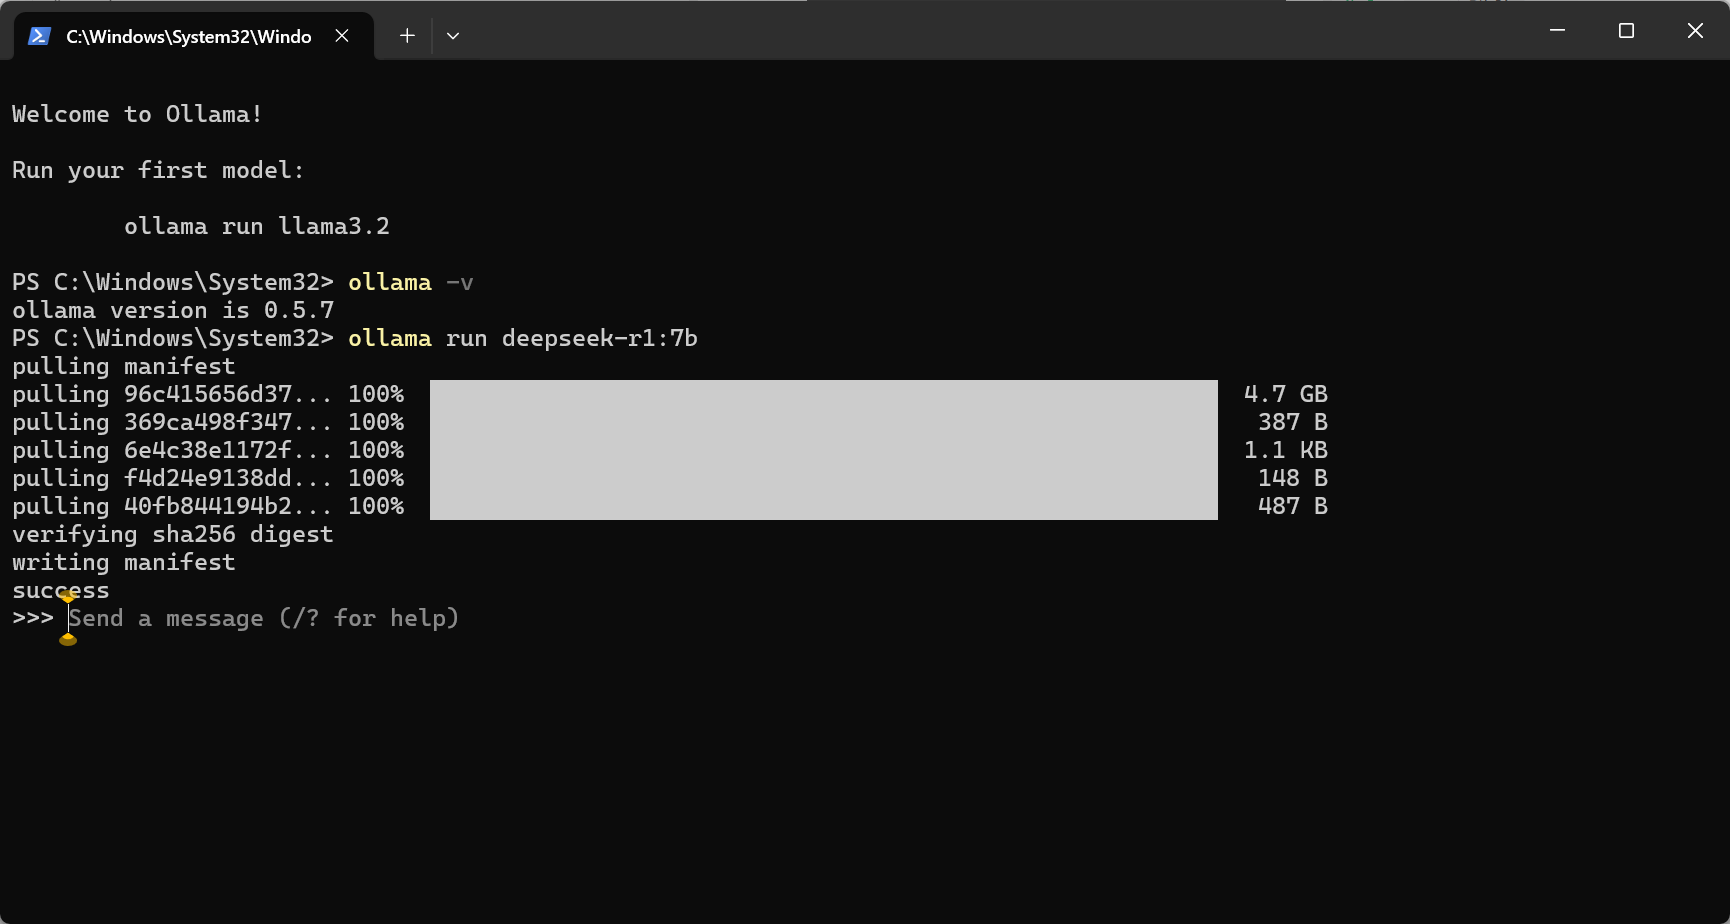
Task: Click the 487 B size value
Action: 1293,506
